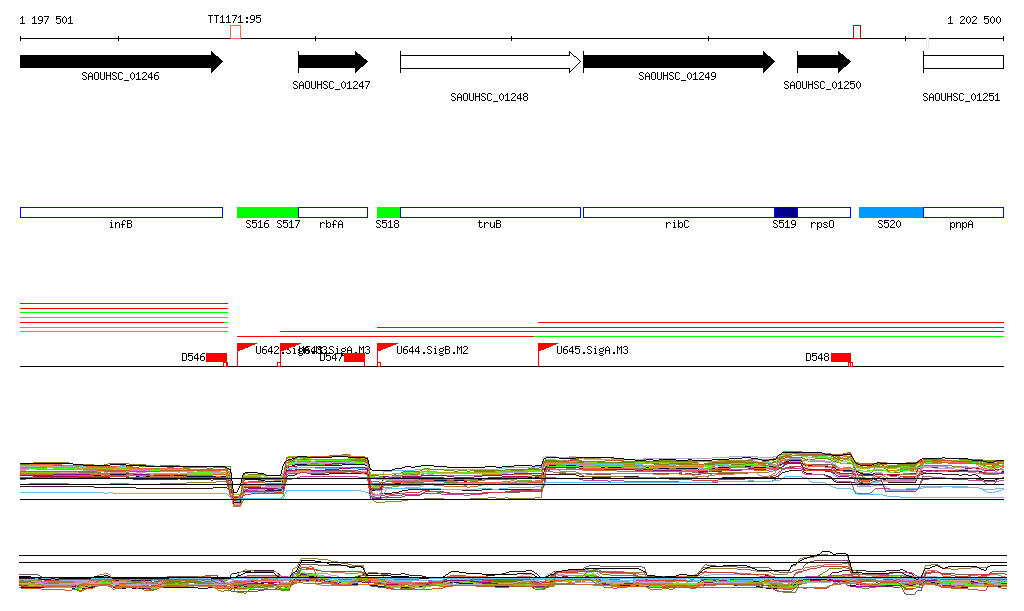The width and height of the screenshot is (1024, 611).
Task: Click the light blue S520 segment
Action: coord(890,212)
